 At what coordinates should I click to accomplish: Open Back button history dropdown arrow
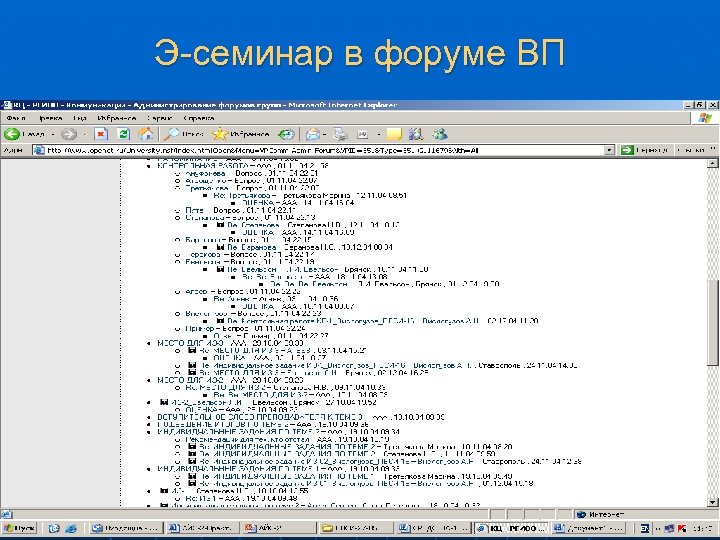[52, 135]
